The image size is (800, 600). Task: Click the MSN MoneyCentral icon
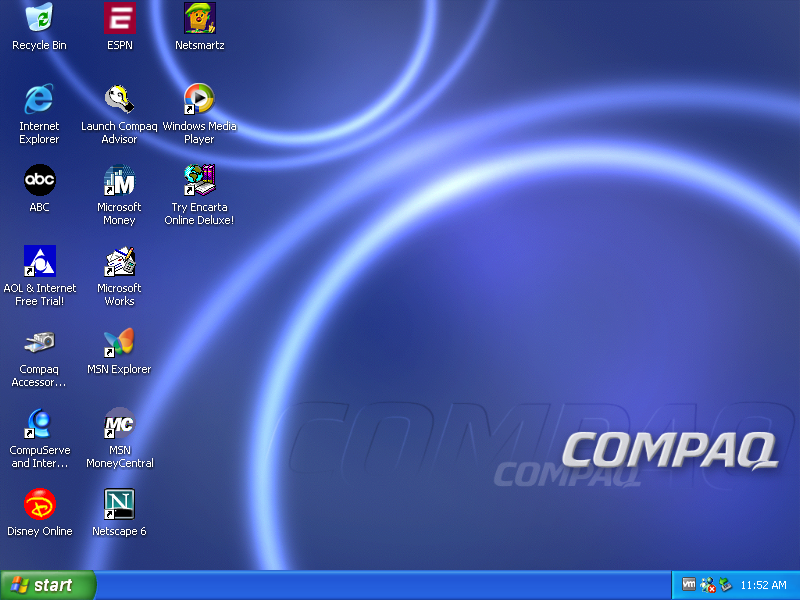[x=119, y=423]
